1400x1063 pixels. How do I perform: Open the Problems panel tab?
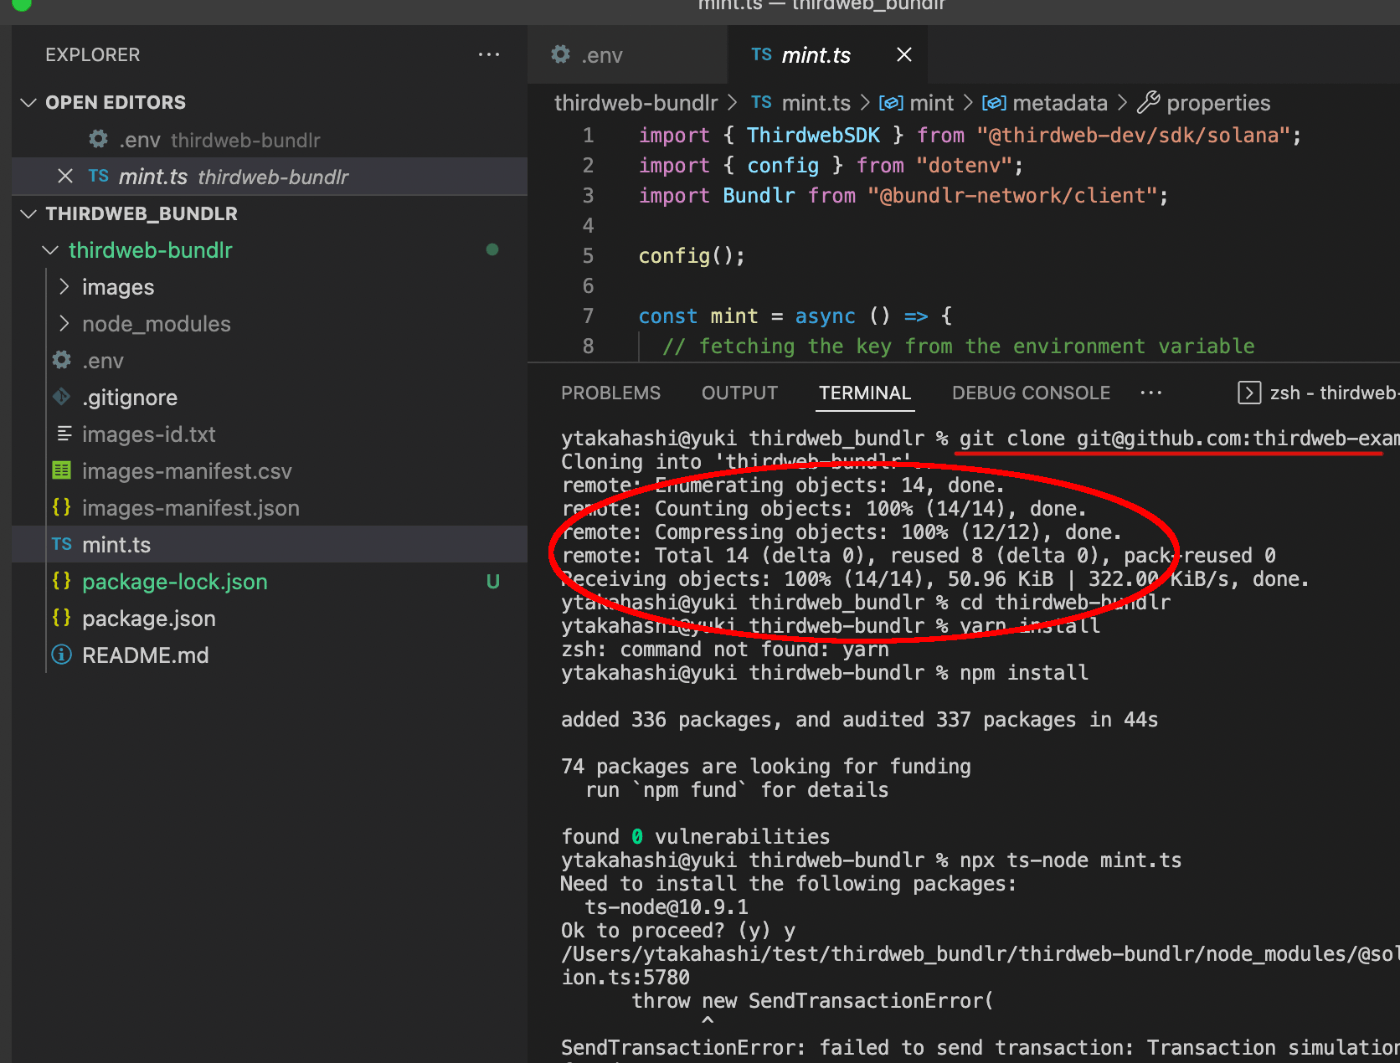611,393
